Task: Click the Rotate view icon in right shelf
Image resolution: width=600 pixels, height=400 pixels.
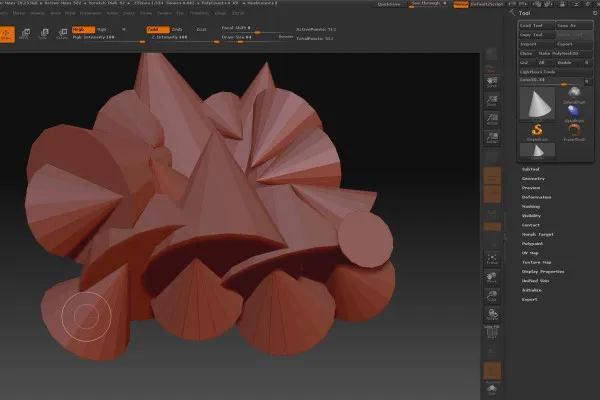Action: (x=492, y=315)
